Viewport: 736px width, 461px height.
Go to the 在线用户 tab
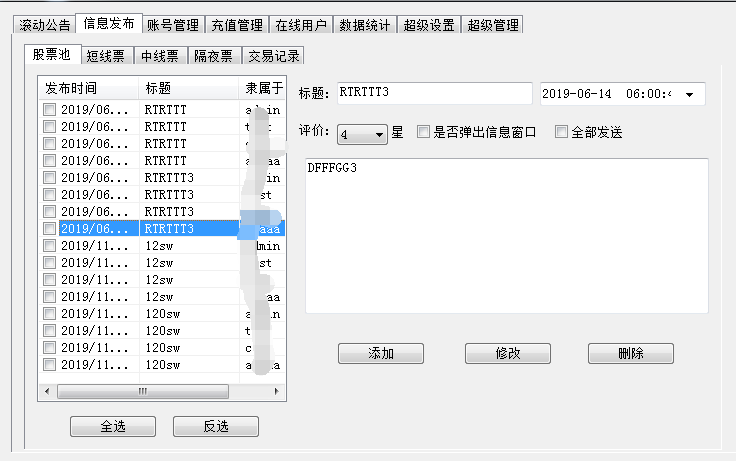click(301, 25)
